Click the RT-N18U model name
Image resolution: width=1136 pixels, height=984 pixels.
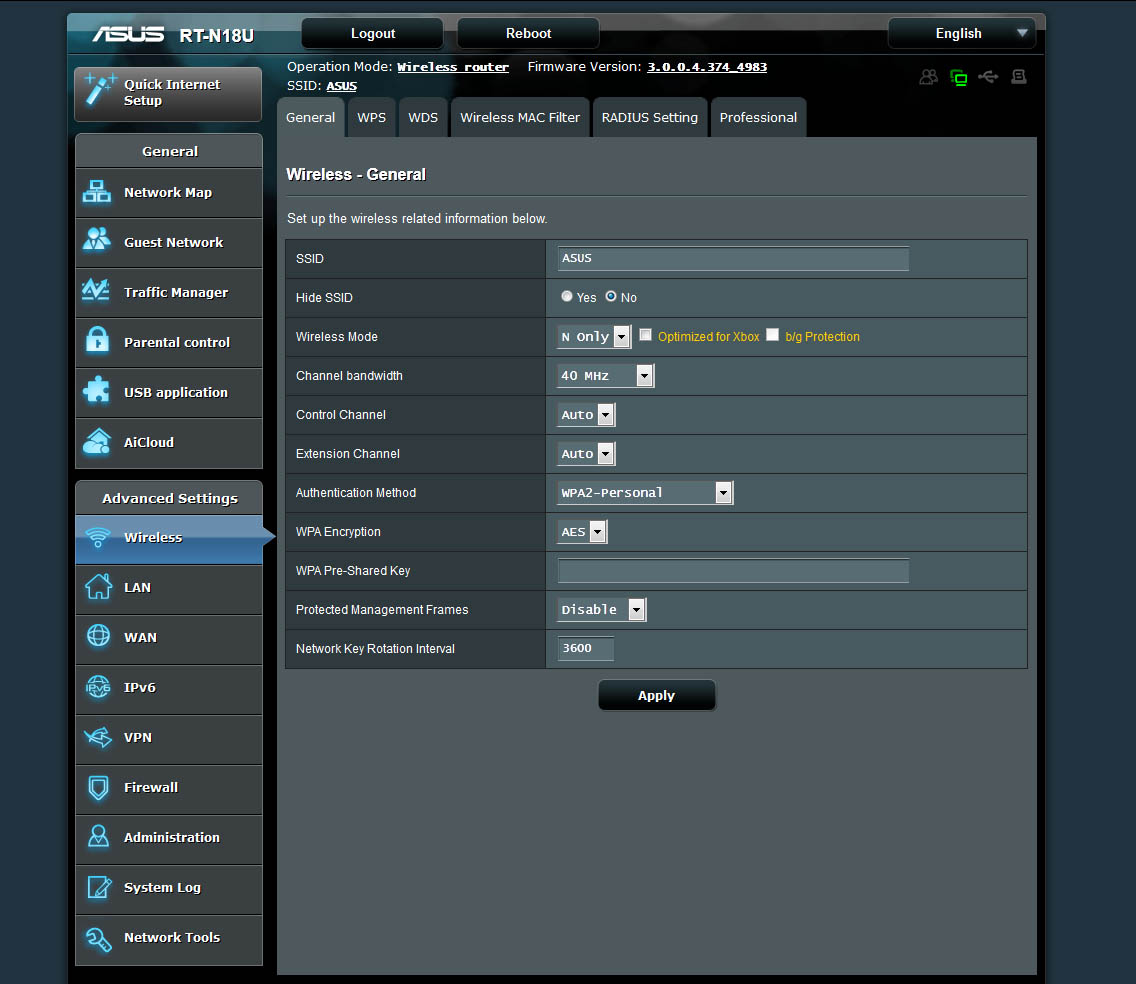[x=217, y=36]
